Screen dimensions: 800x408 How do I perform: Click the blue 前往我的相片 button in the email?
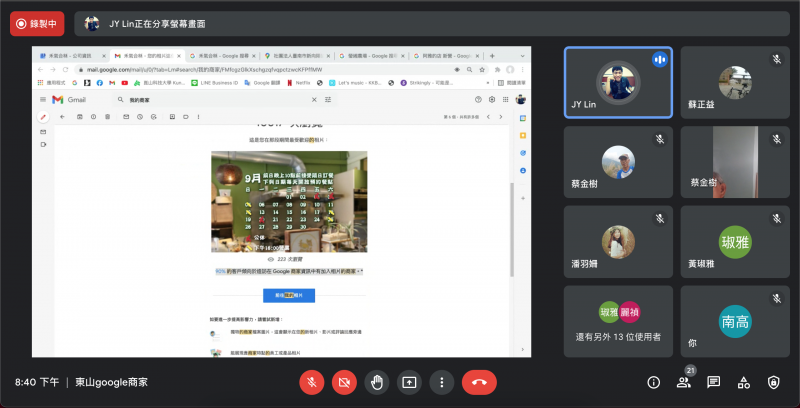tap(289, 295)
